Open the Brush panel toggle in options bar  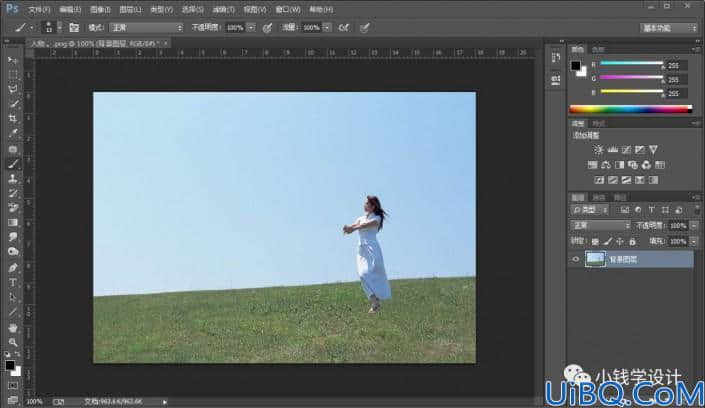(74, 28)
